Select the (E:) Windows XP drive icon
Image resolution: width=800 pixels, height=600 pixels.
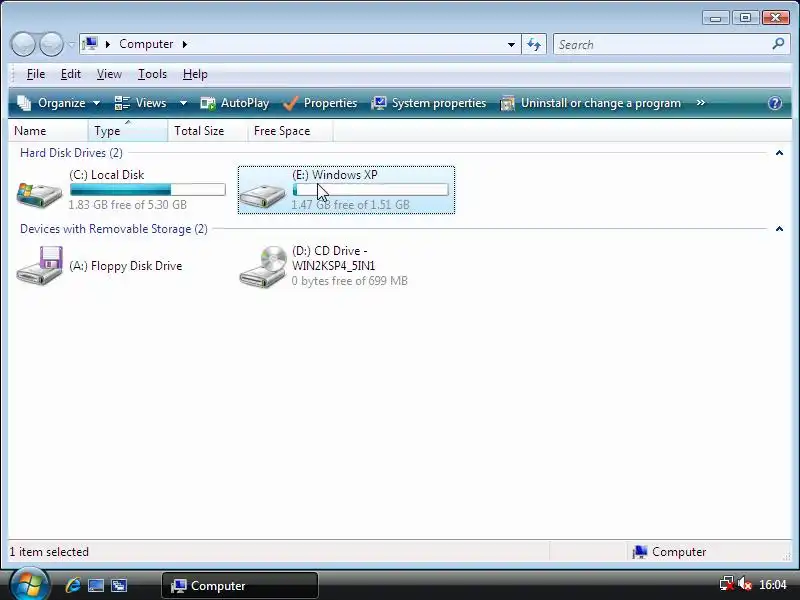point(262,195)
